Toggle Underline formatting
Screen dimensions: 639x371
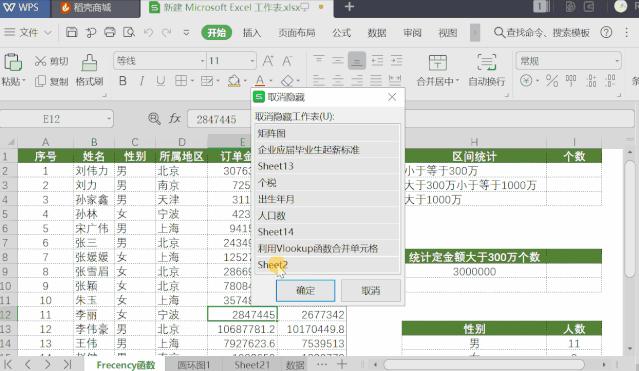(161, 81)
